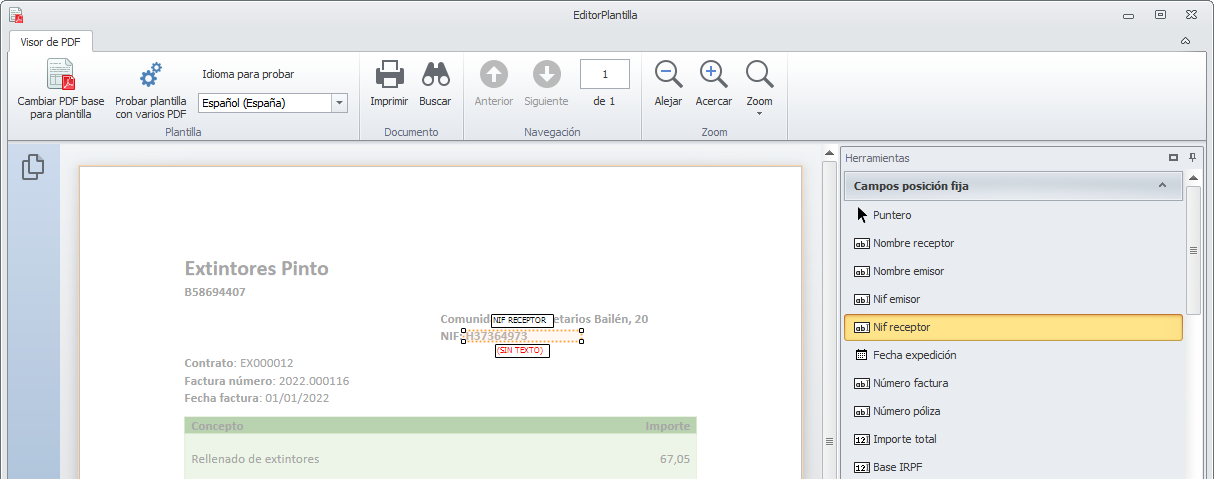Click Alejar zoom out magnifier
This screenshot has height=479, width=1214.
pos(668,75)
